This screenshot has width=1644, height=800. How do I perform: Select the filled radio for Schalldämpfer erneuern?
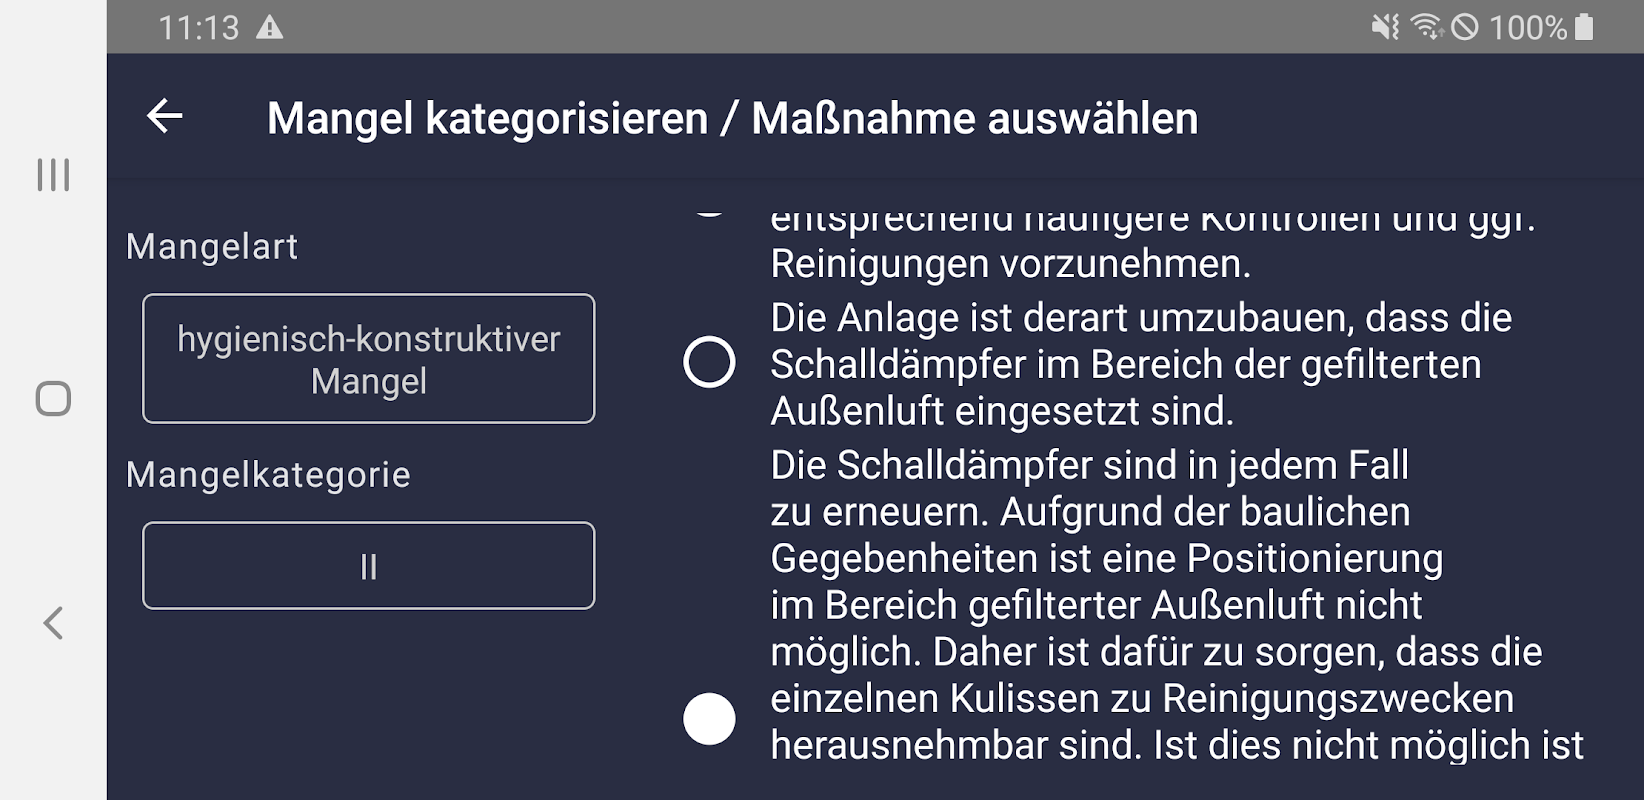point(709,719)
